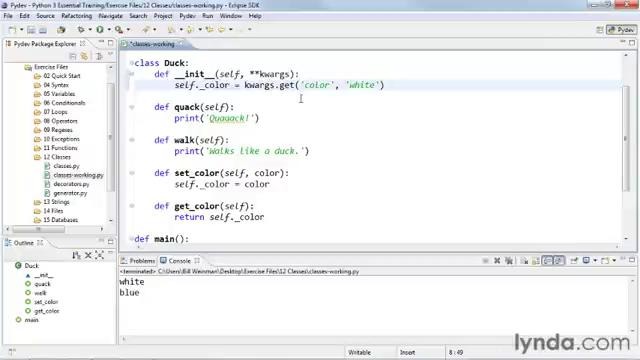
Task: Open the Refactoring menu
Action: [76, 16]
